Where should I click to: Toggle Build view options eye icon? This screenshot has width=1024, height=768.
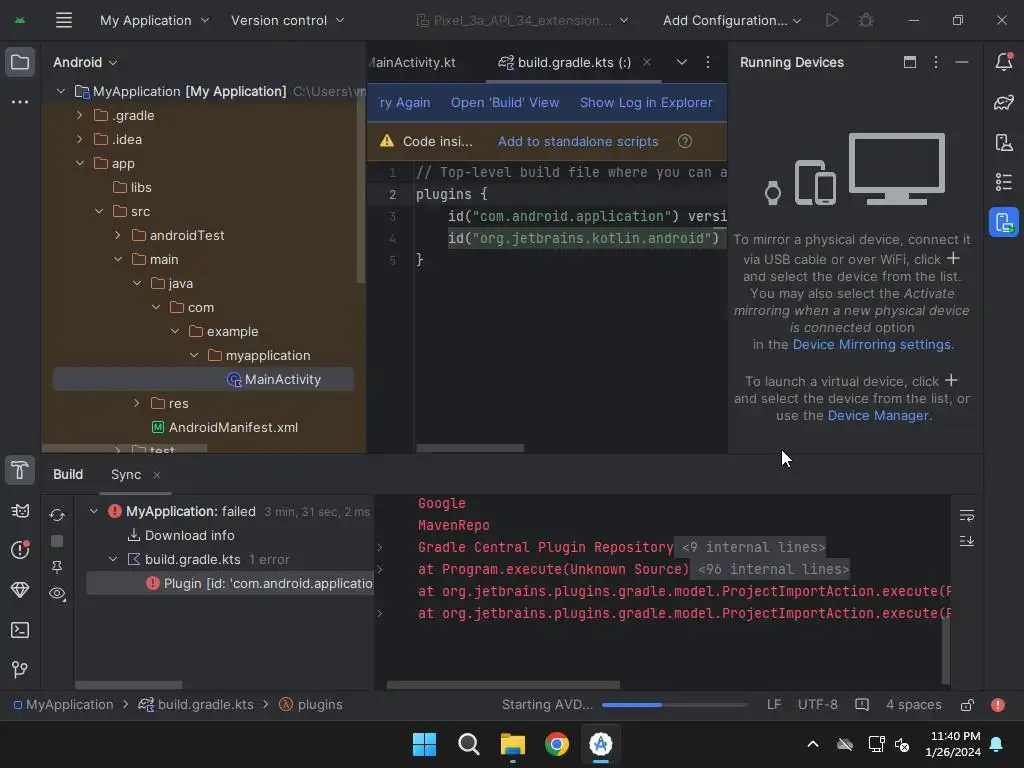click(x=57, y=594)
